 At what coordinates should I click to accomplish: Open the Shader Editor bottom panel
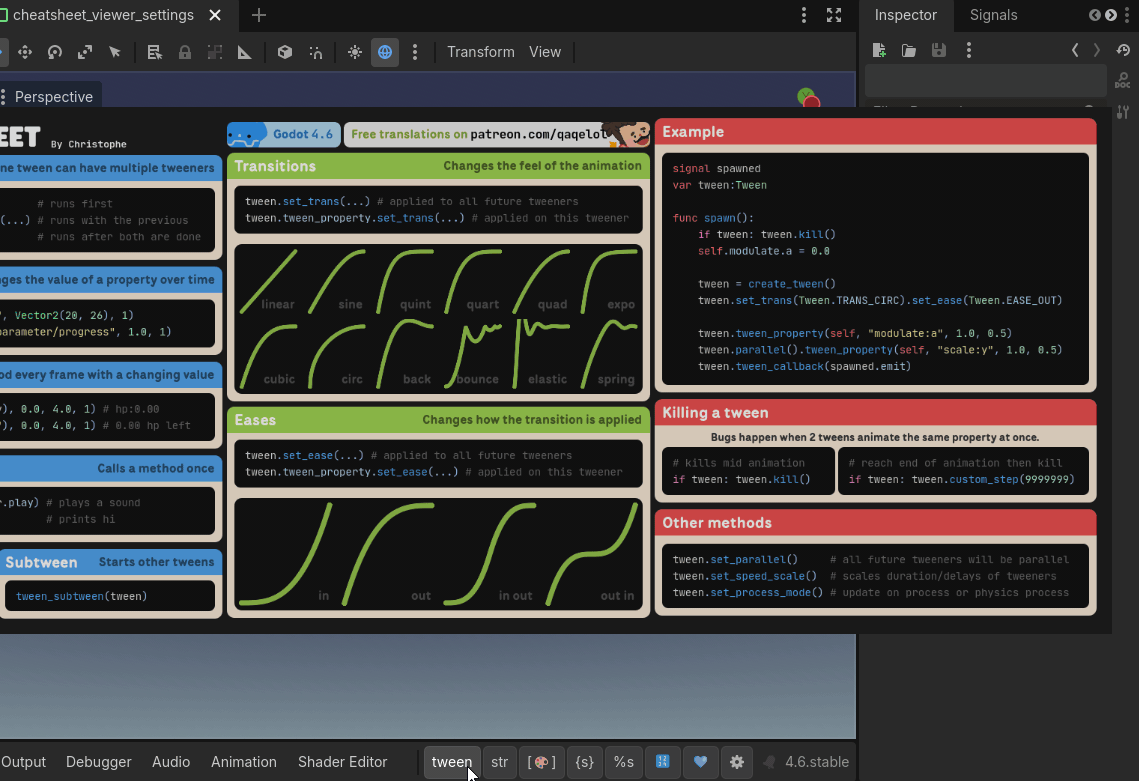[x=342, y=762]
